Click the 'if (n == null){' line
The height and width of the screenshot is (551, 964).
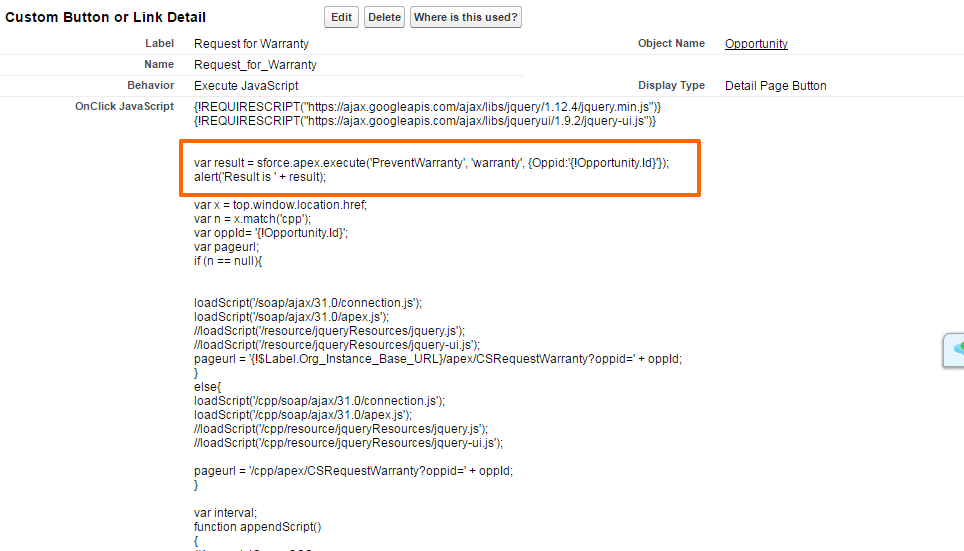coord(228,261)
